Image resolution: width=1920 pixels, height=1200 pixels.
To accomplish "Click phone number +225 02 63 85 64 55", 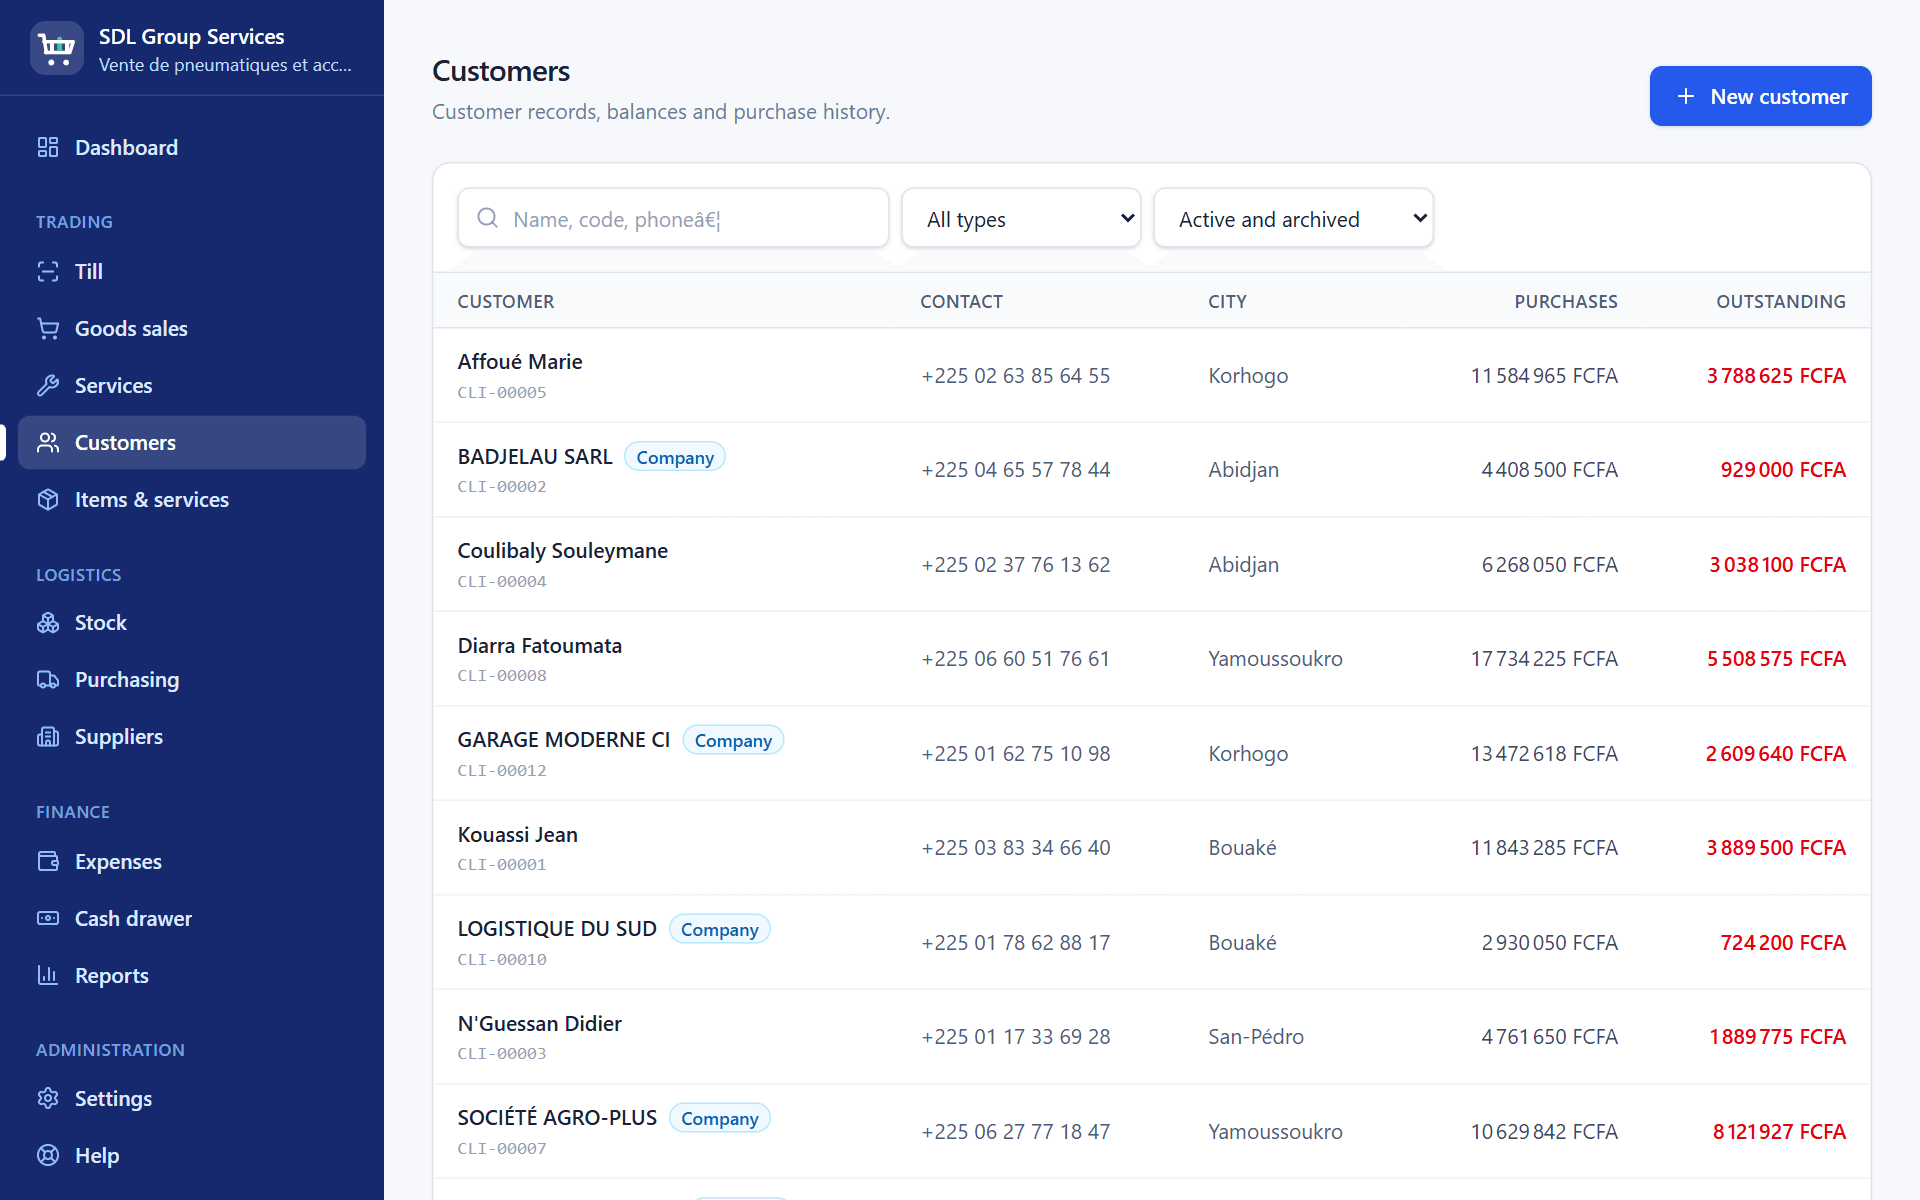I will pyautogui.click(x=1016, y=376).
